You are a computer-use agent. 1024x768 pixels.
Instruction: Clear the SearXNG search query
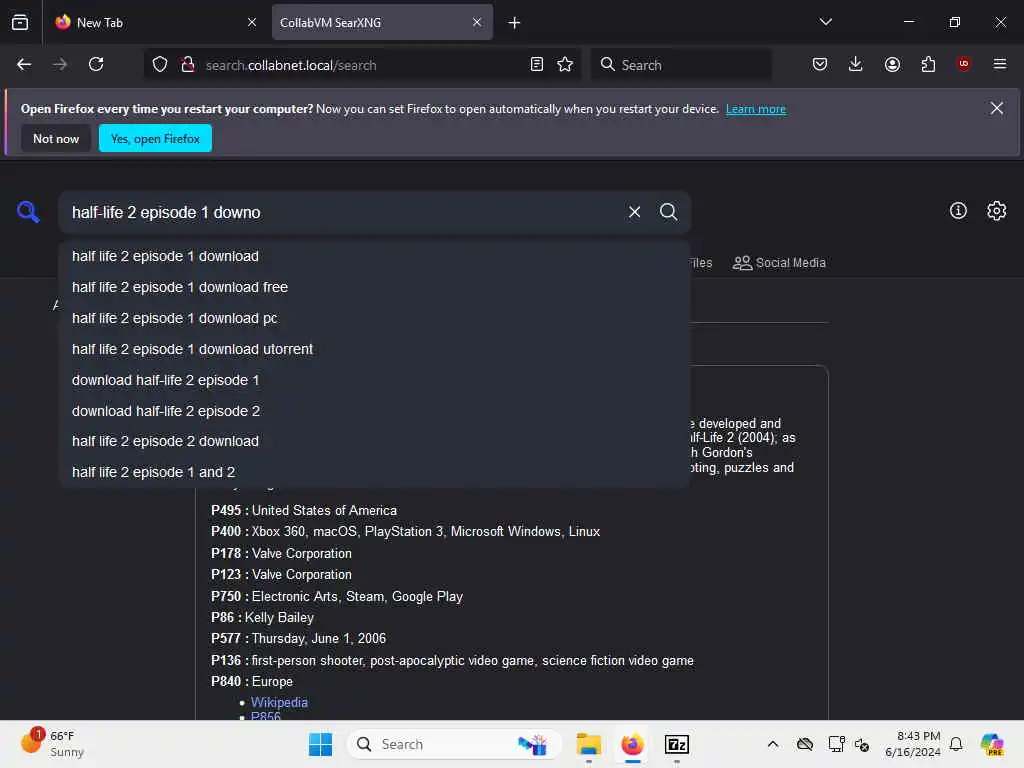coord(634,212)
